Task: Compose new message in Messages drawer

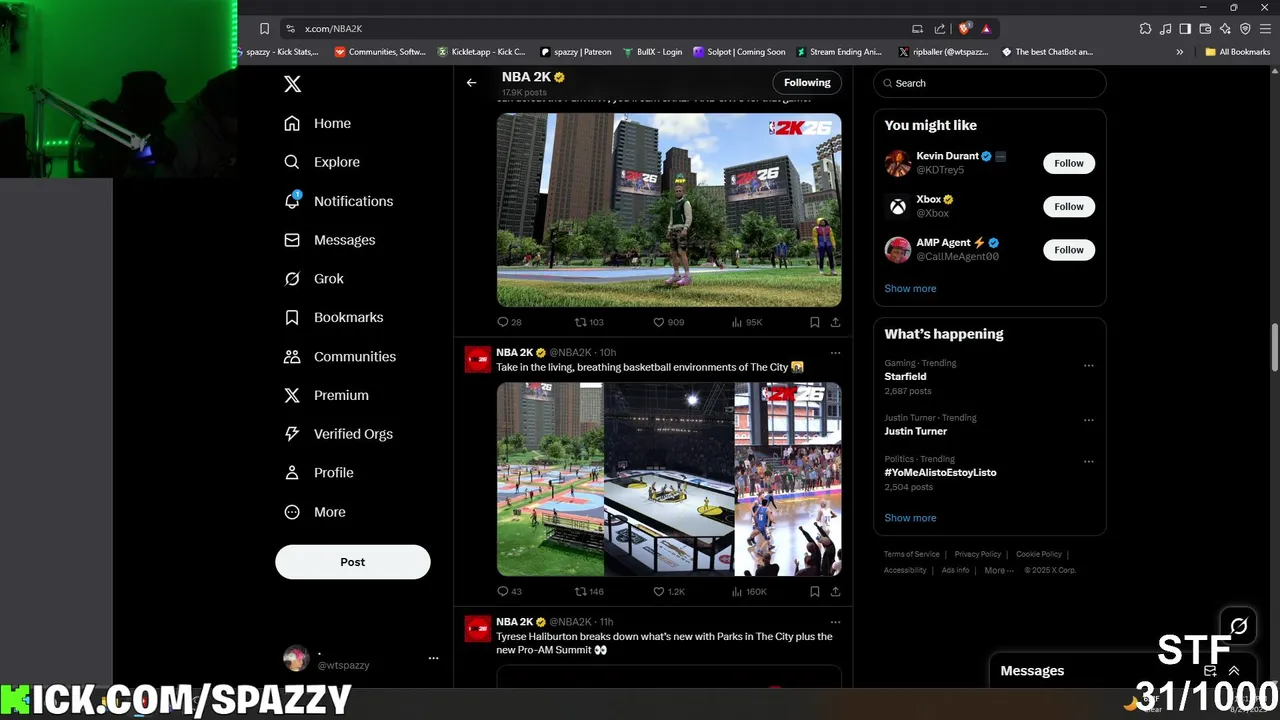Action: [x=1210, y=671]
